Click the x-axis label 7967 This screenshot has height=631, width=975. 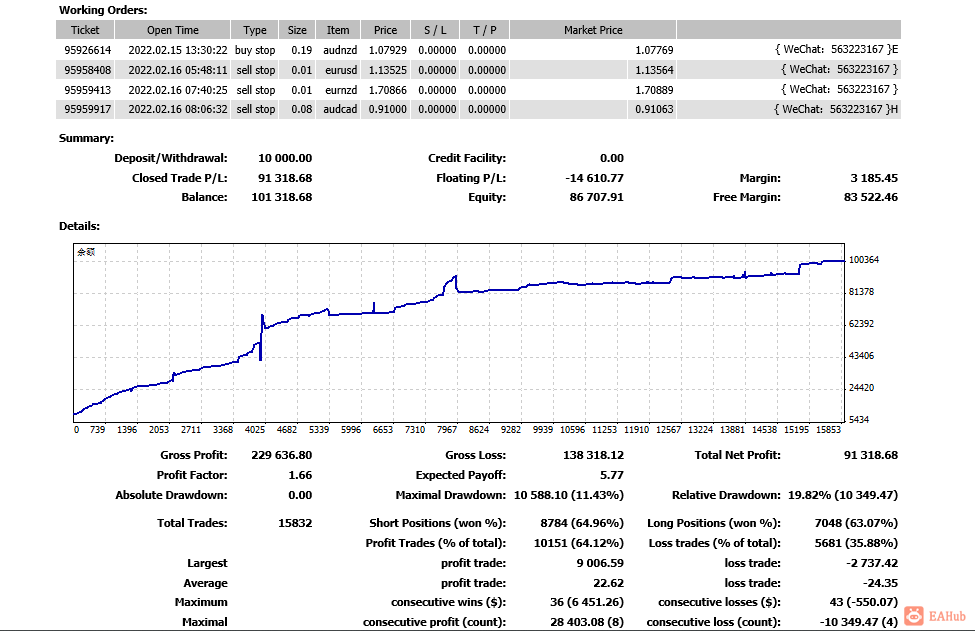[446, 430]
